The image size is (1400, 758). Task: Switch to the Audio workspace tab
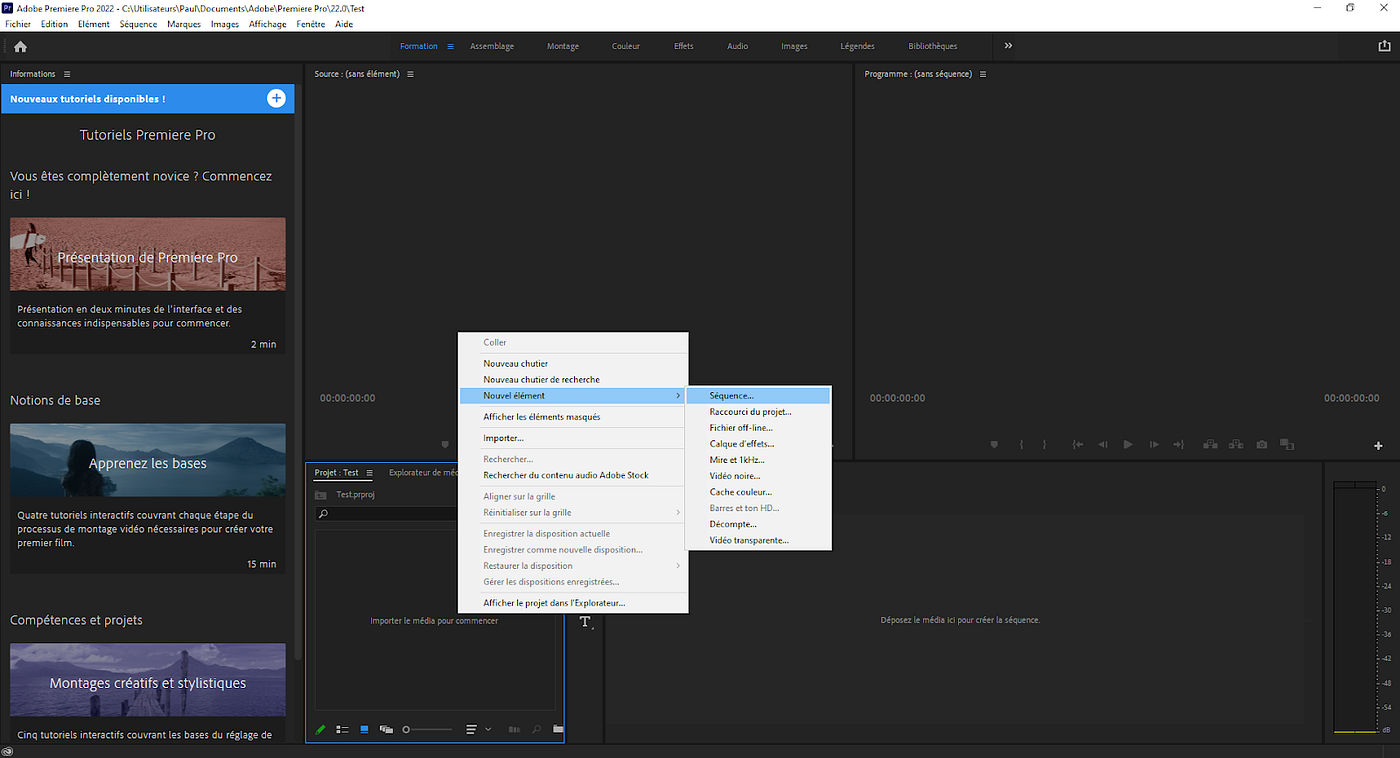tap(737, 46)
